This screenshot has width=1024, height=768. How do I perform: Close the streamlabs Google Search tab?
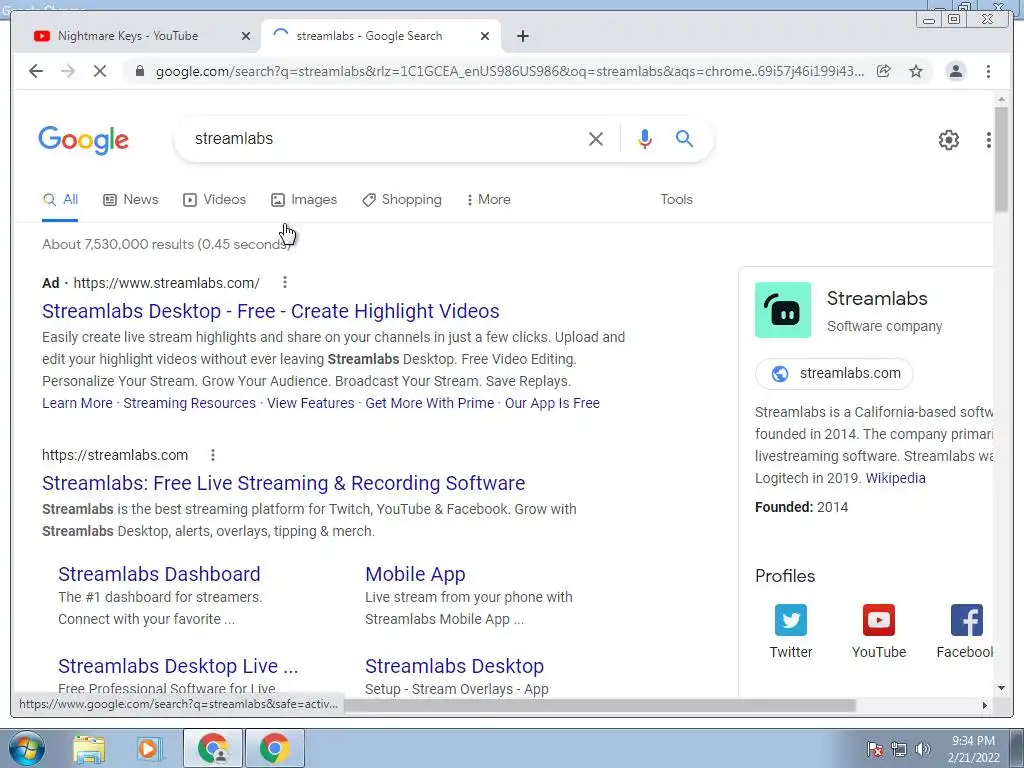(x=485, y=36)
